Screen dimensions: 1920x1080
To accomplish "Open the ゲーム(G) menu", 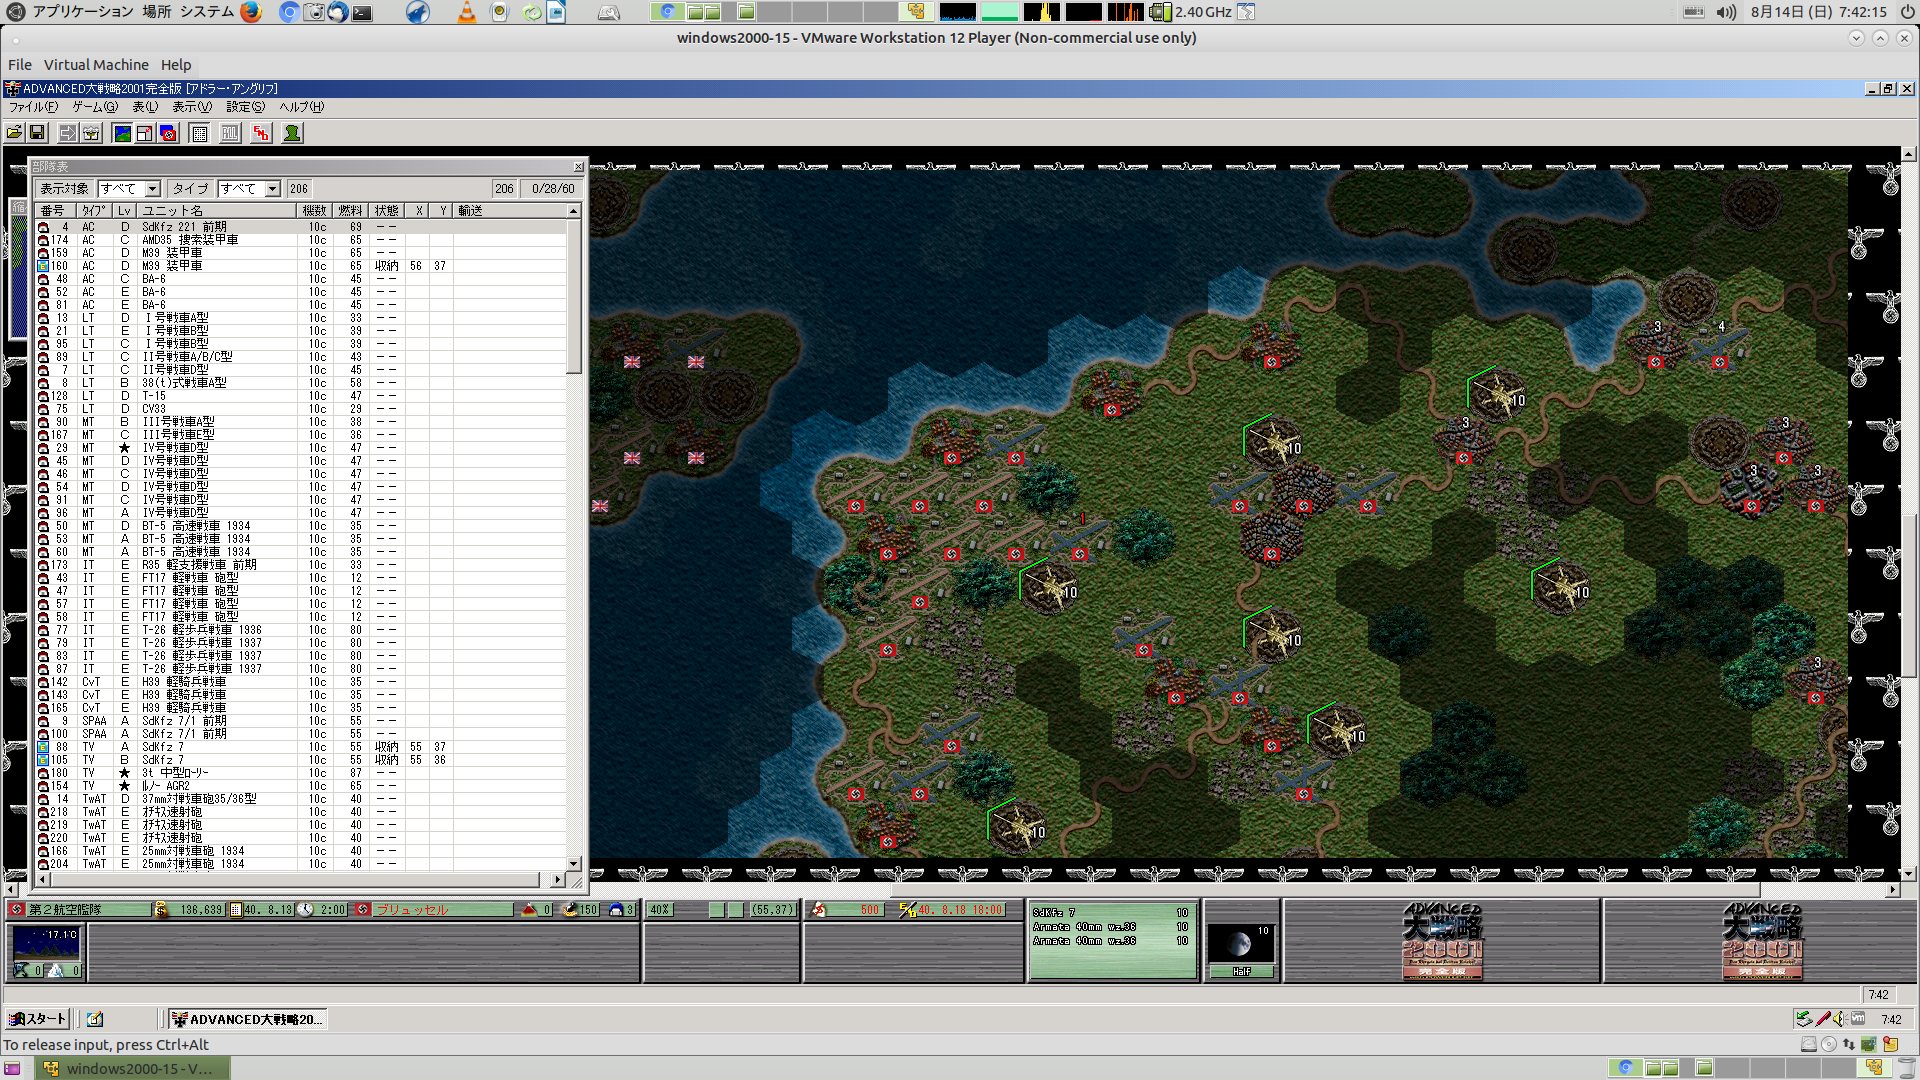I will point(95,107).
